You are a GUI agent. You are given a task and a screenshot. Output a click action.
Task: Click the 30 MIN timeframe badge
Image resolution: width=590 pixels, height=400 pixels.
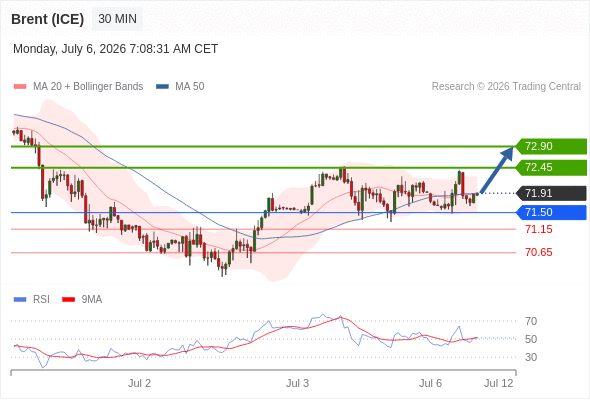click(x=117, y=19)
